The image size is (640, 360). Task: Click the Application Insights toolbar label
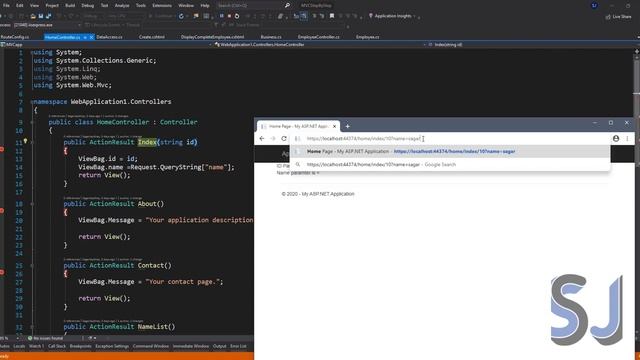tap(393, 16)
